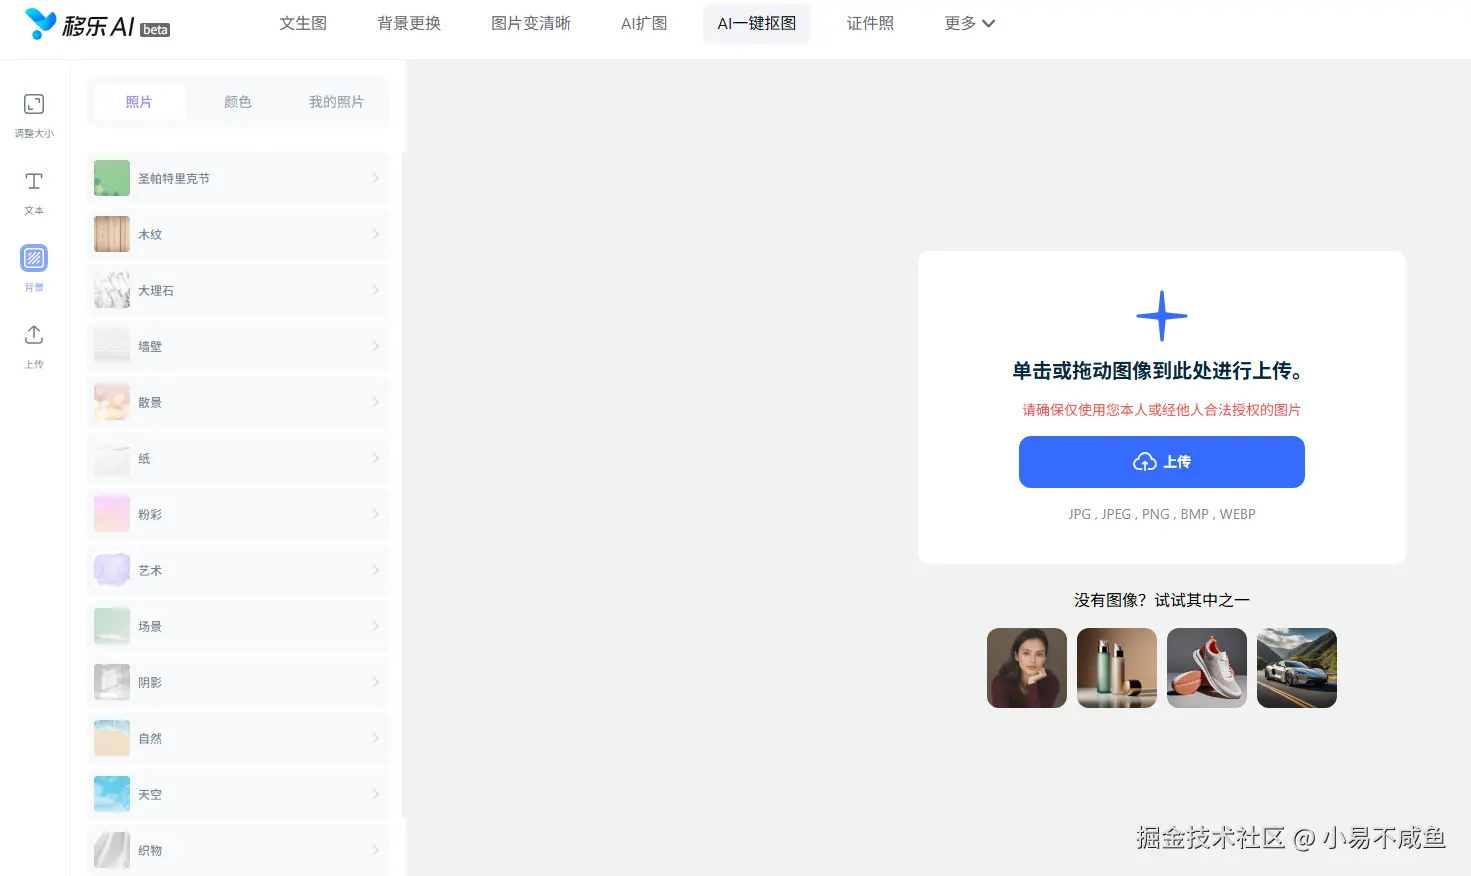This screenshot has width=1471, height=876.
Task: Go to 背景更换 in the top navigation
Action: point(409,23)
